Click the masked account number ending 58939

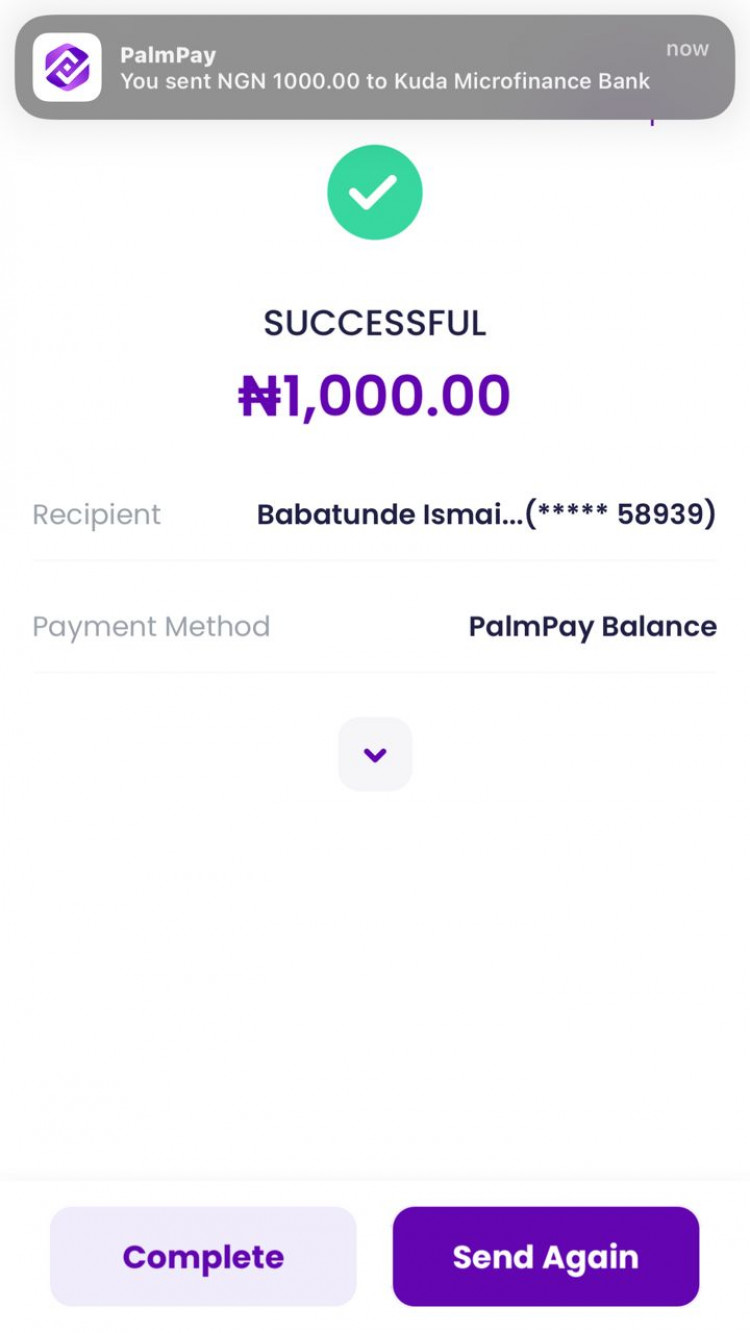620,514
